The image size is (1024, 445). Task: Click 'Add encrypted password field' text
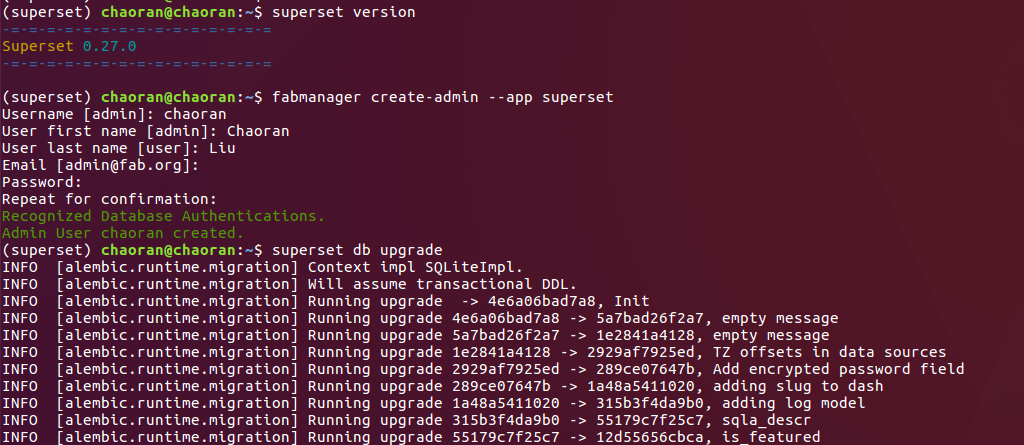[x=839, y=369]
